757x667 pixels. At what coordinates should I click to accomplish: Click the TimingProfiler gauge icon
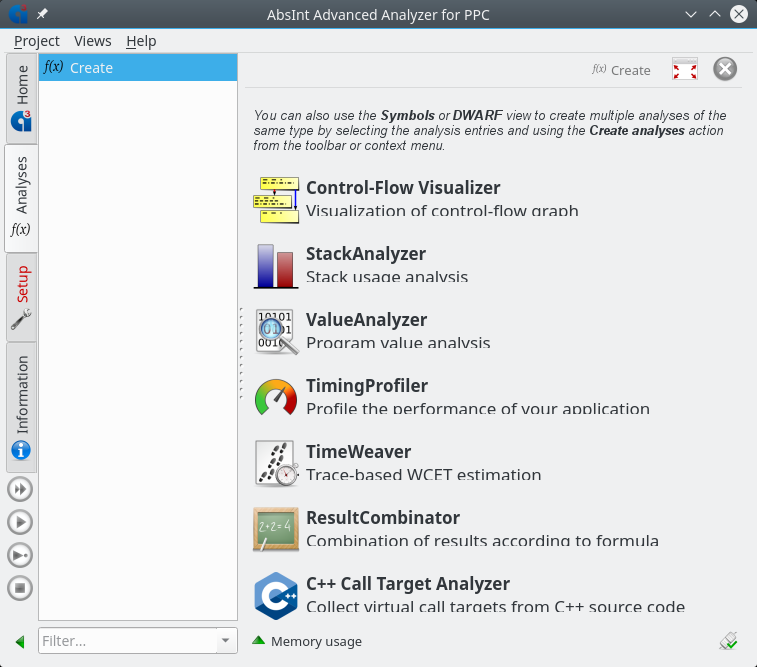point(276,397)
